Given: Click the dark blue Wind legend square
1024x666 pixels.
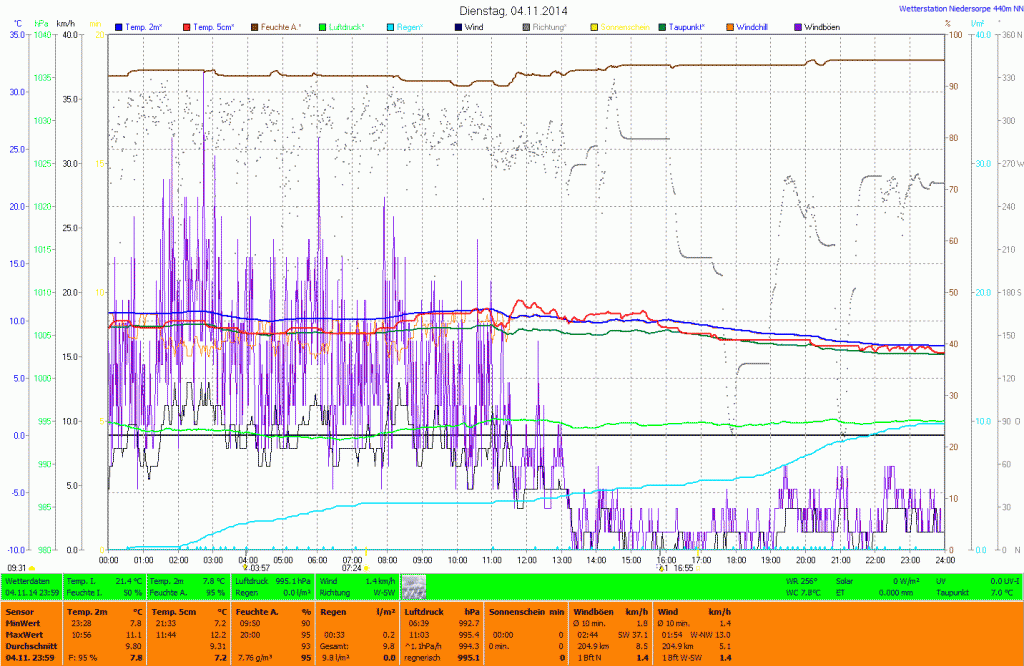Looking at the screenshot, I should point(457,25).
